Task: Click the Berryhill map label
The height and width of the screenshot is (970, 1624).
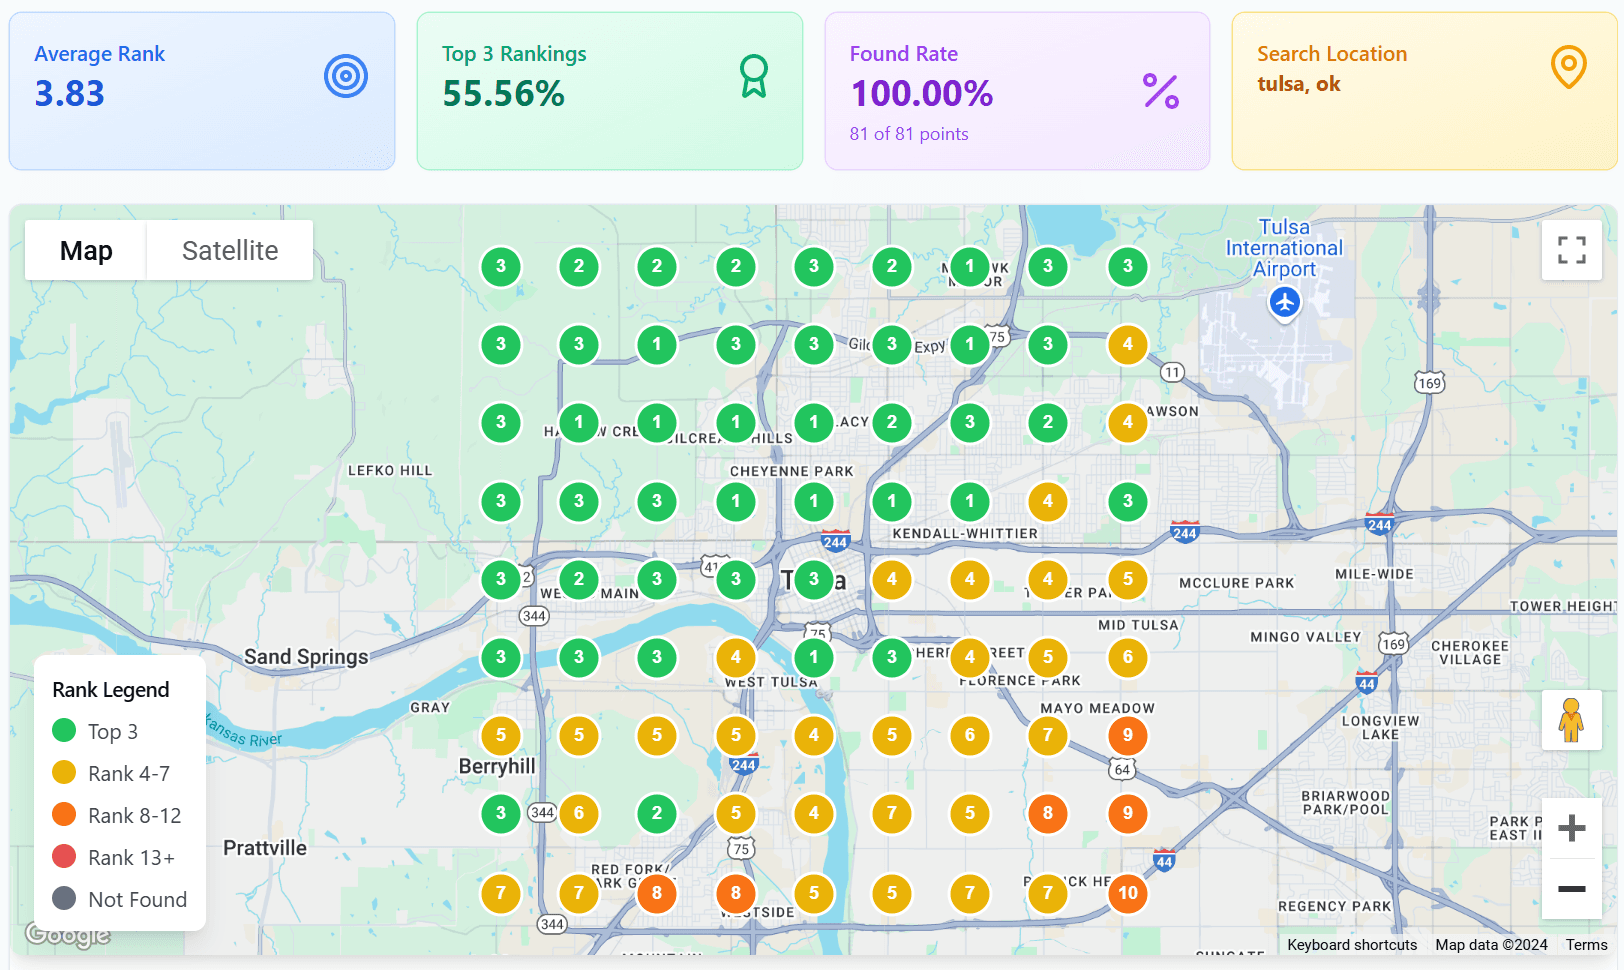Action: (x=497, y=766)
